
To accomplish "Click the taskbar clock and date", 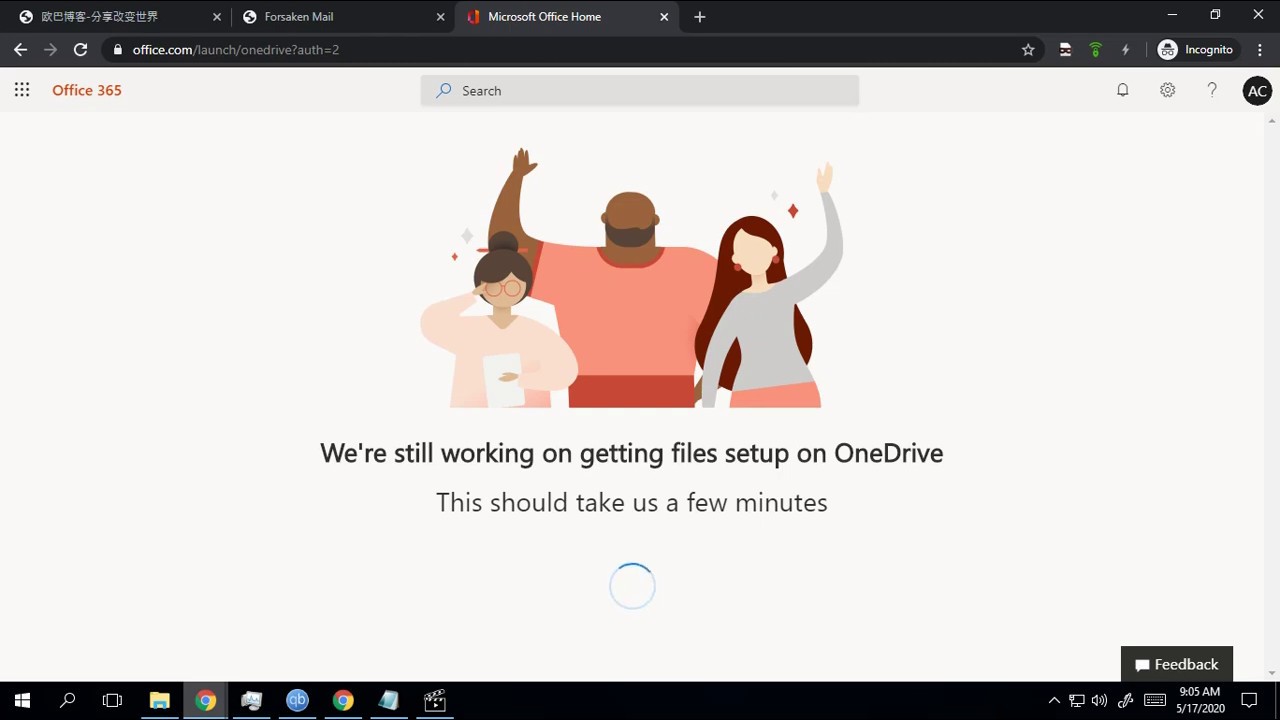I will (x=1200, y=700).
